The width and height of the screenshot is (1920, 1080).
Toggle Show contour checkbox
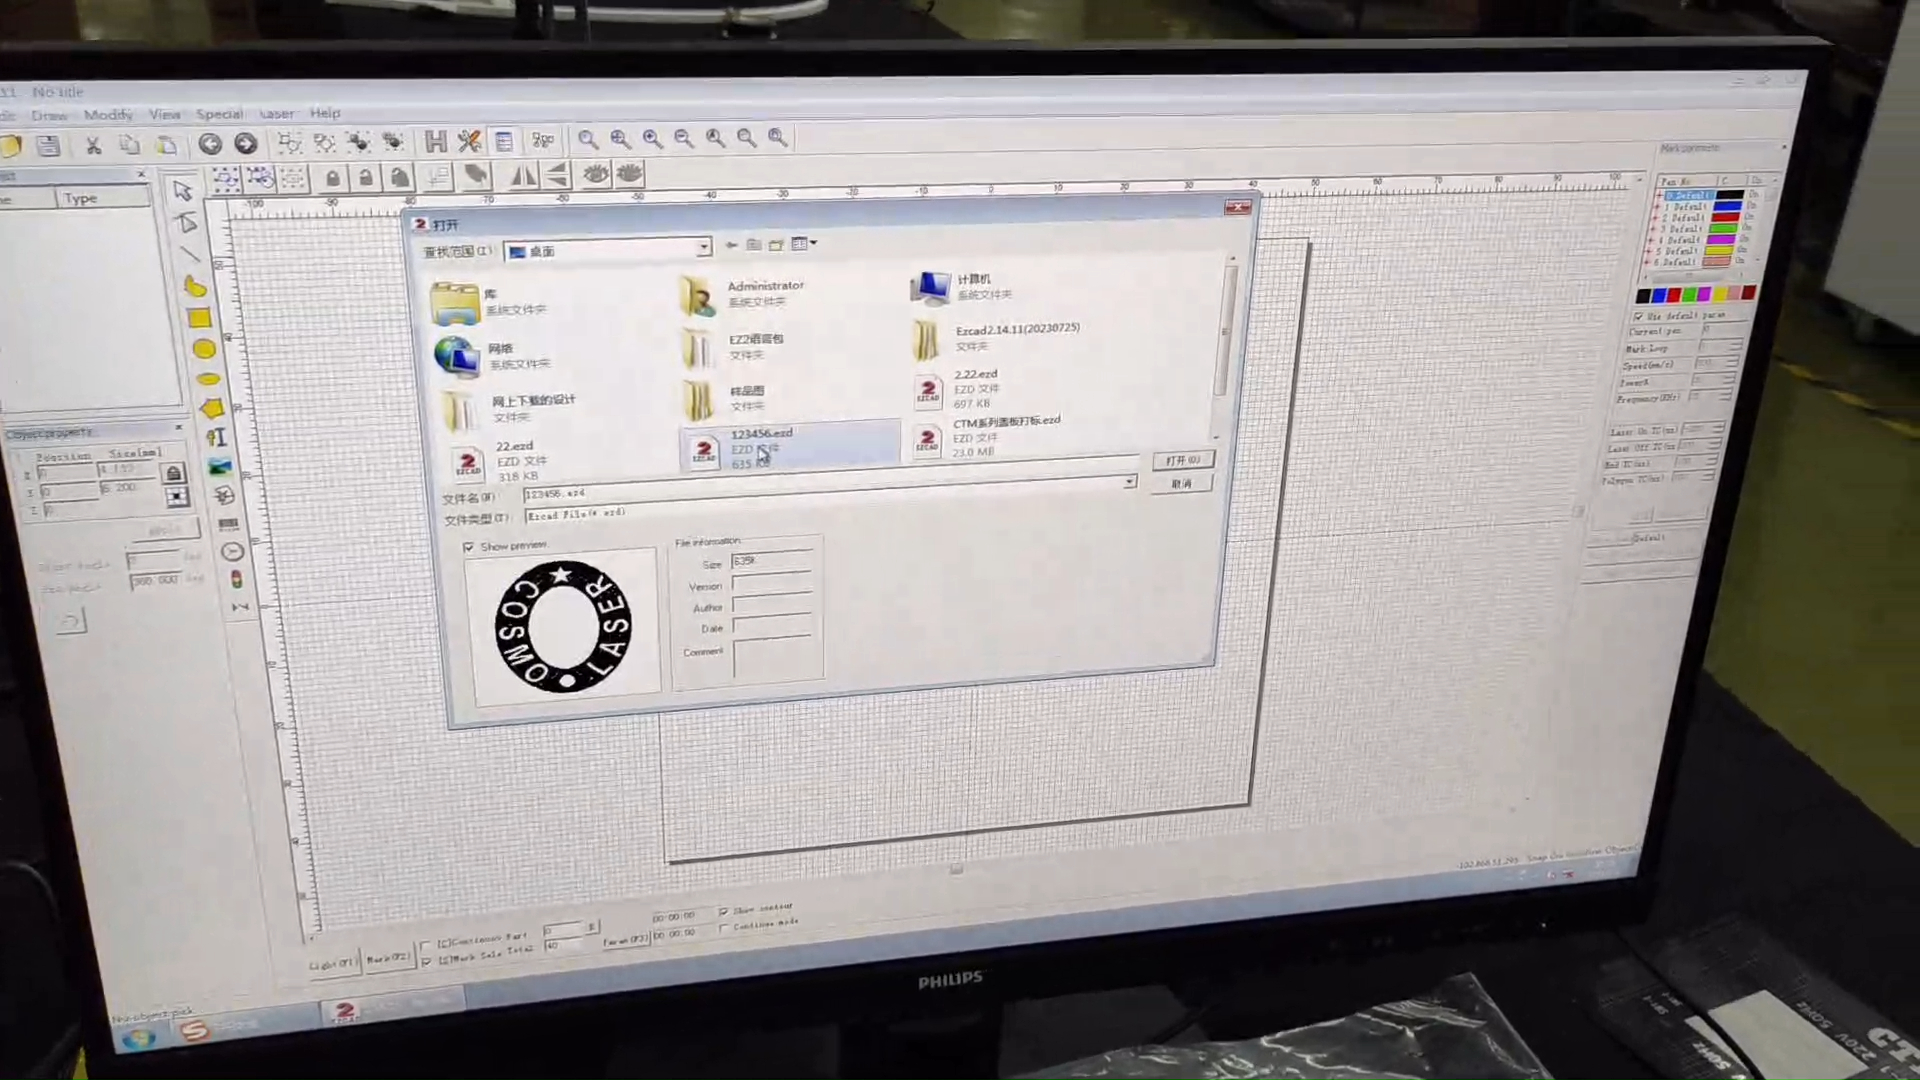pyautogui.click(x=723, y=911)
